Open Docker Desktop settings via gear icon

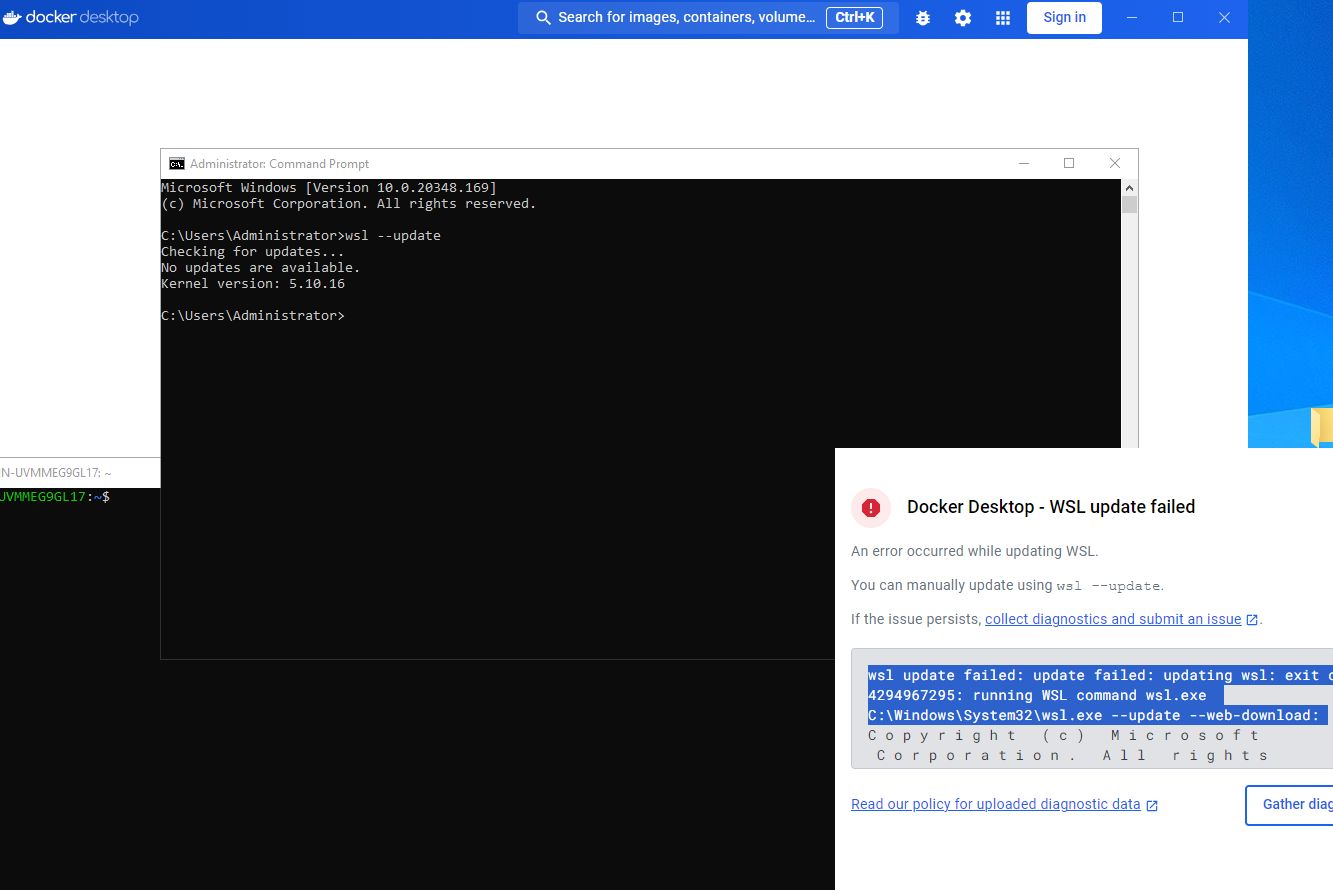(x=962, y=17)
